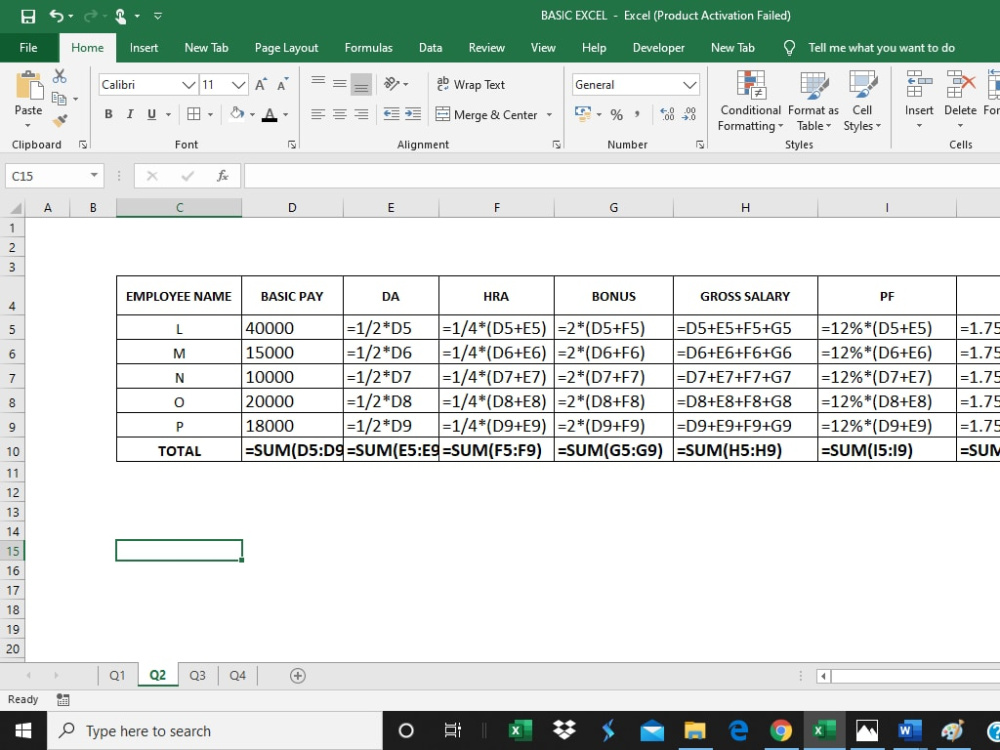
Task: Click the Insert Function fx icon
Action: coord(223,176)
